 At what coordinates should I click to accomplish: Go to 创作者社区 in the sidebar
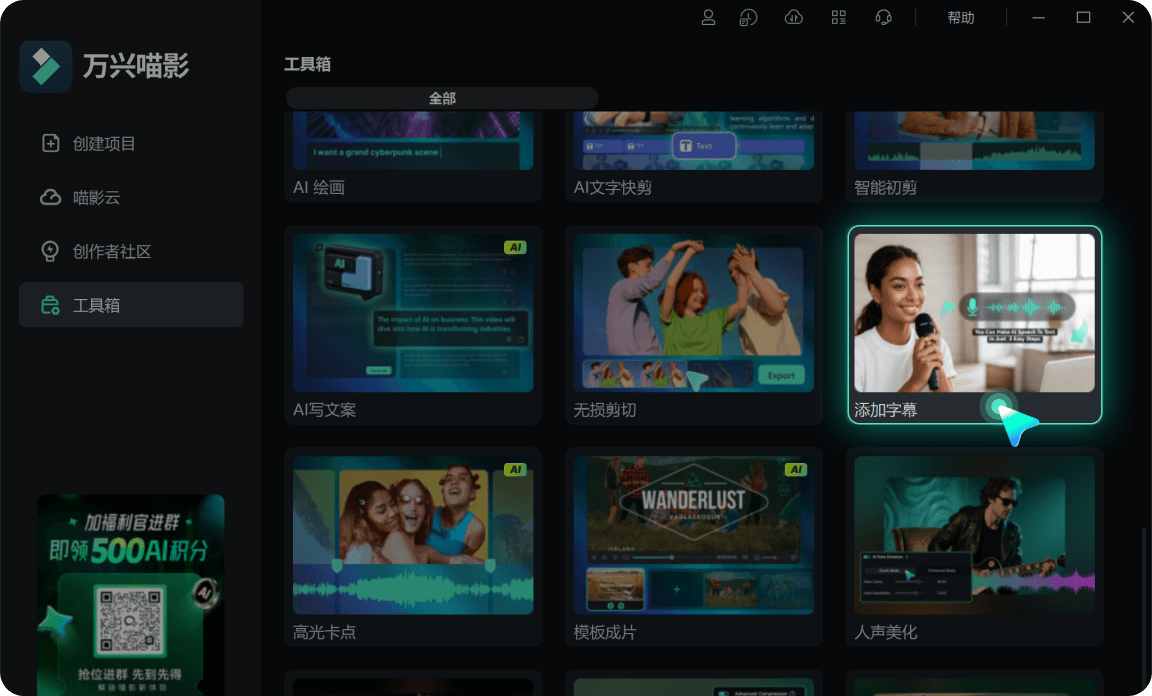(x=131, y=251)
